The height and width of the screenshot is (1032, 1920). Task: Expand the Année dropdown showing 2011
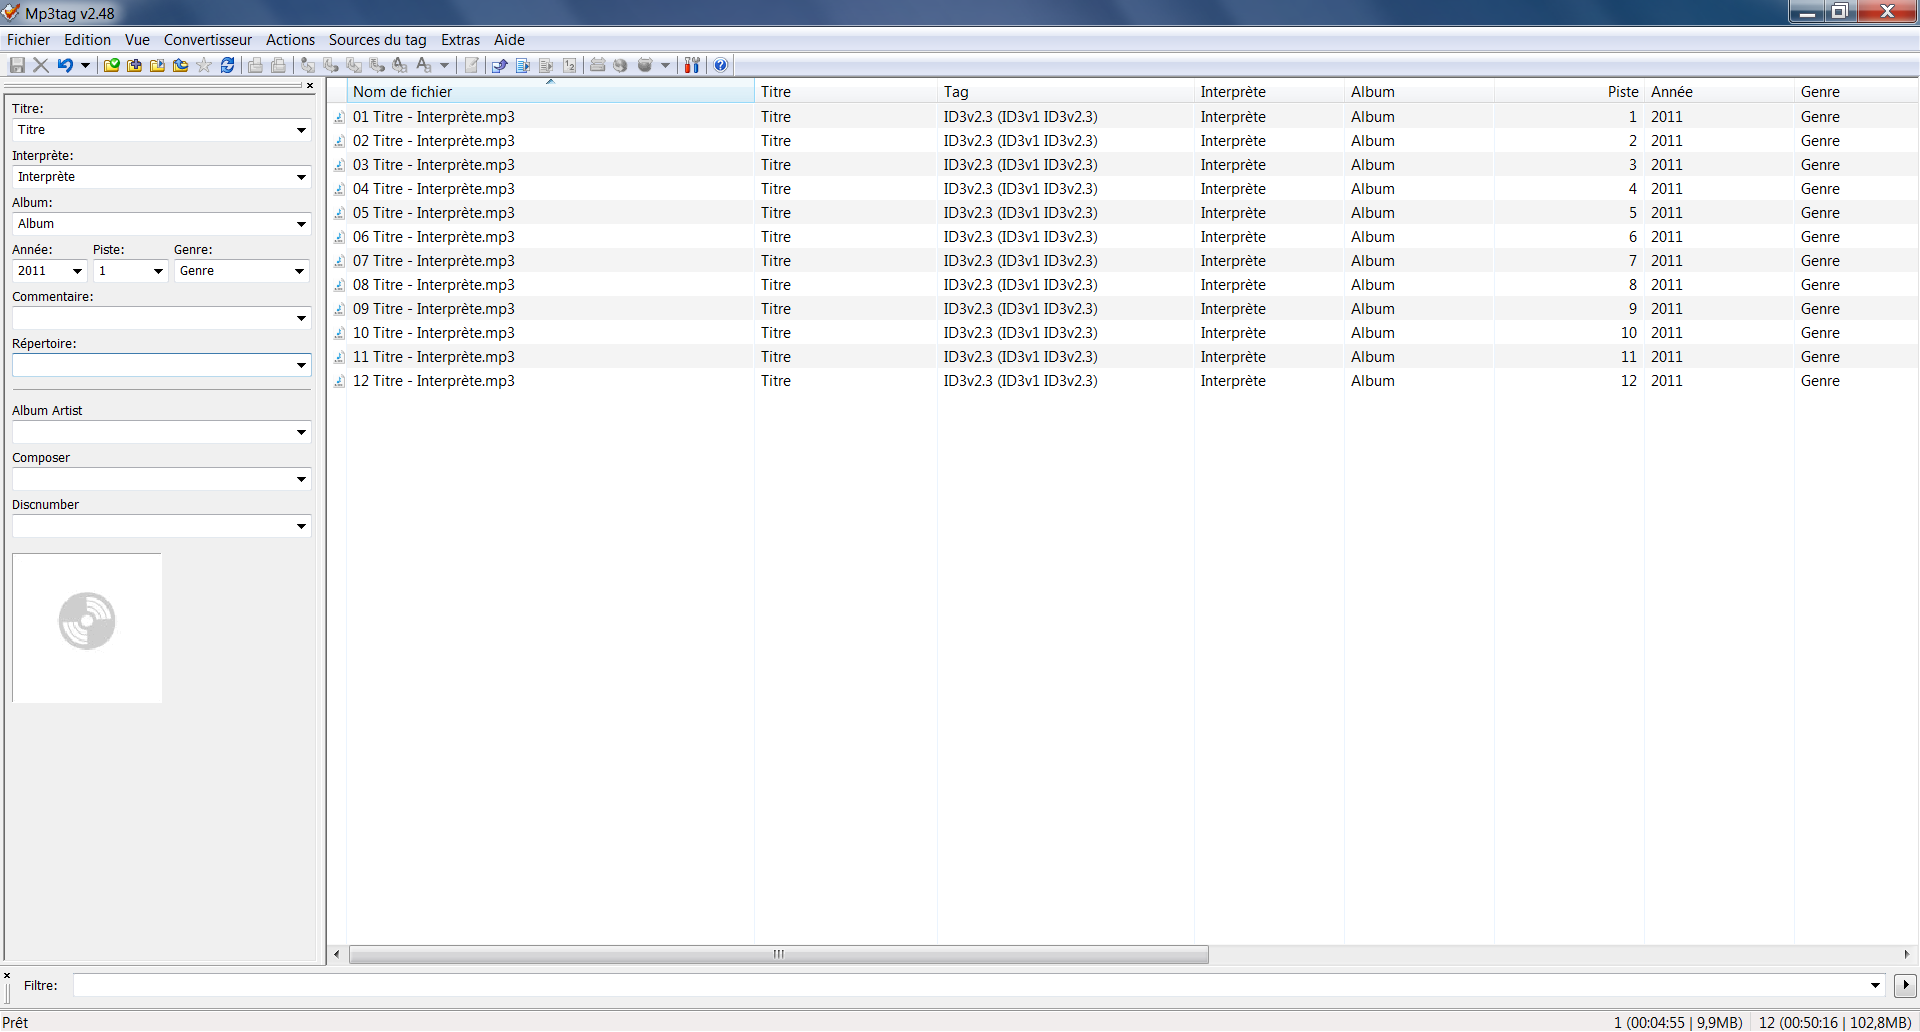tap(77, 271)
